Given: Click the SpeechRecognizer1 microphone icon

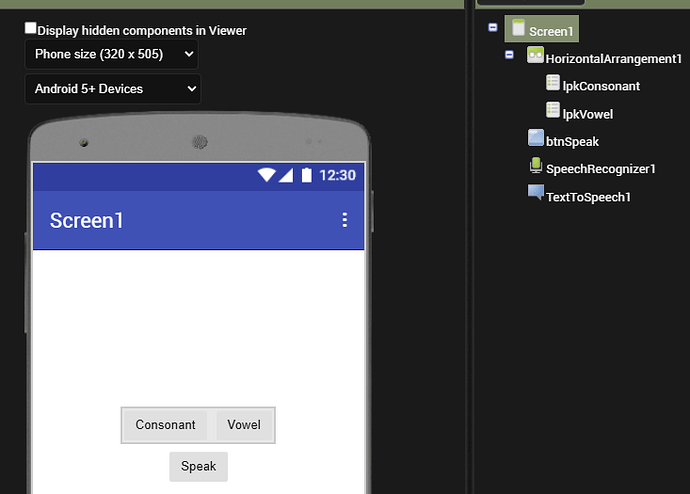Looking at the screenshot, I should tap(535, 168).
